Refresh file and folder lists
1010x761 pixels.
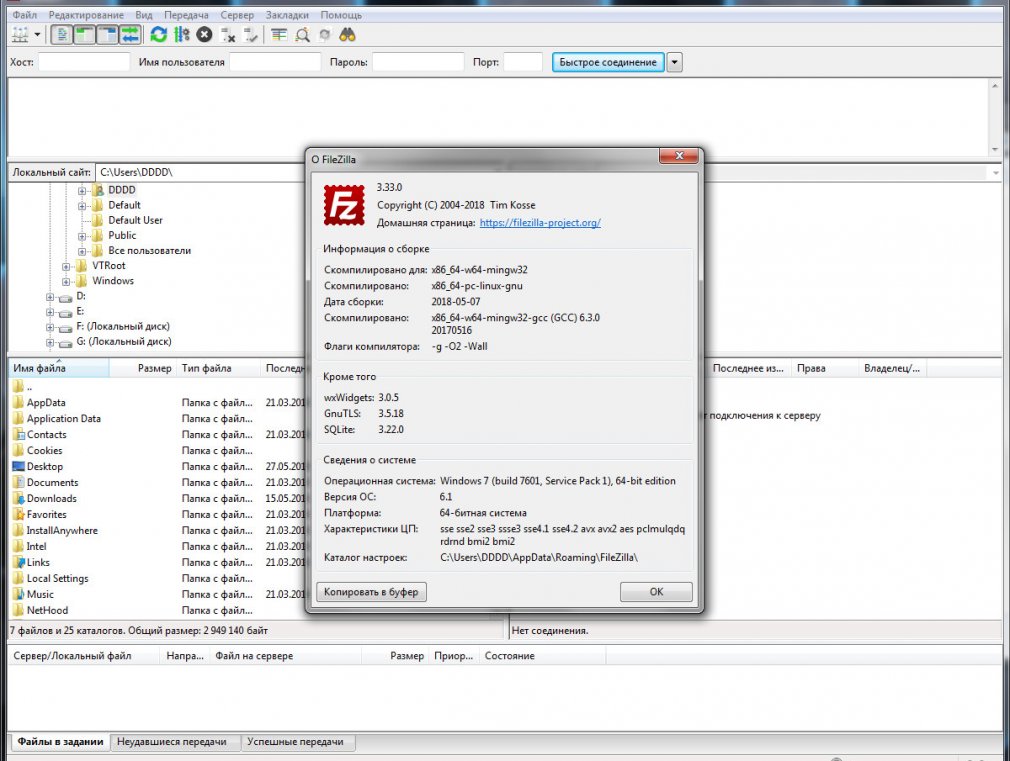(158, 35)
